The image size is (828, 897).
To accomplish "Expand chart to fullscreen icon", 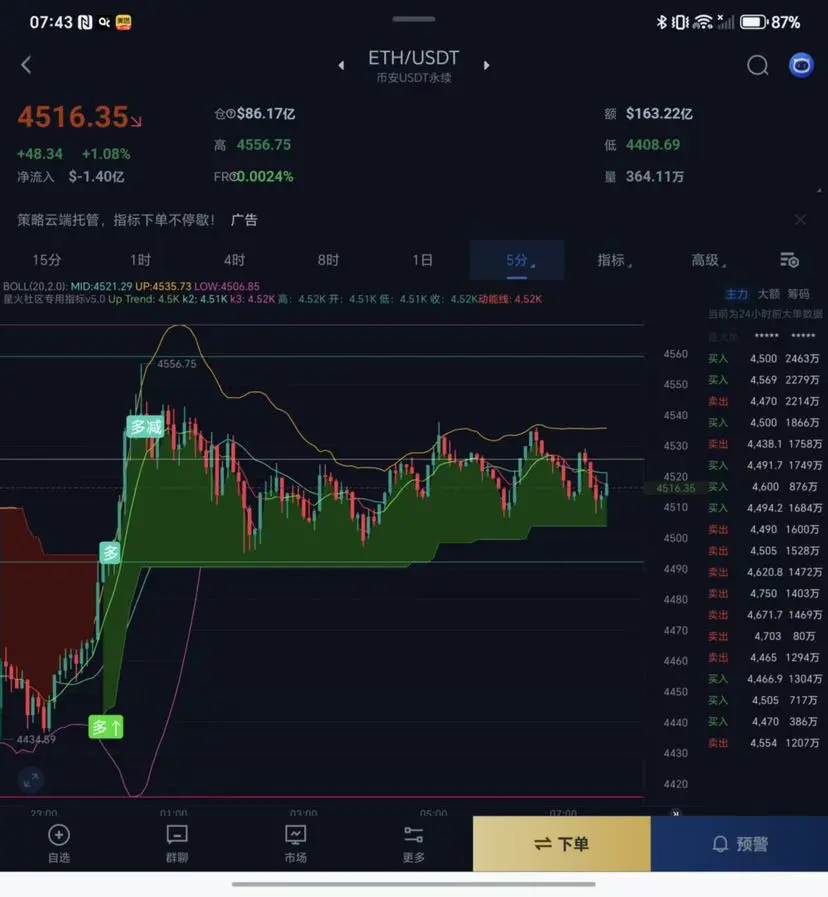I will click(x=30, y=779).
